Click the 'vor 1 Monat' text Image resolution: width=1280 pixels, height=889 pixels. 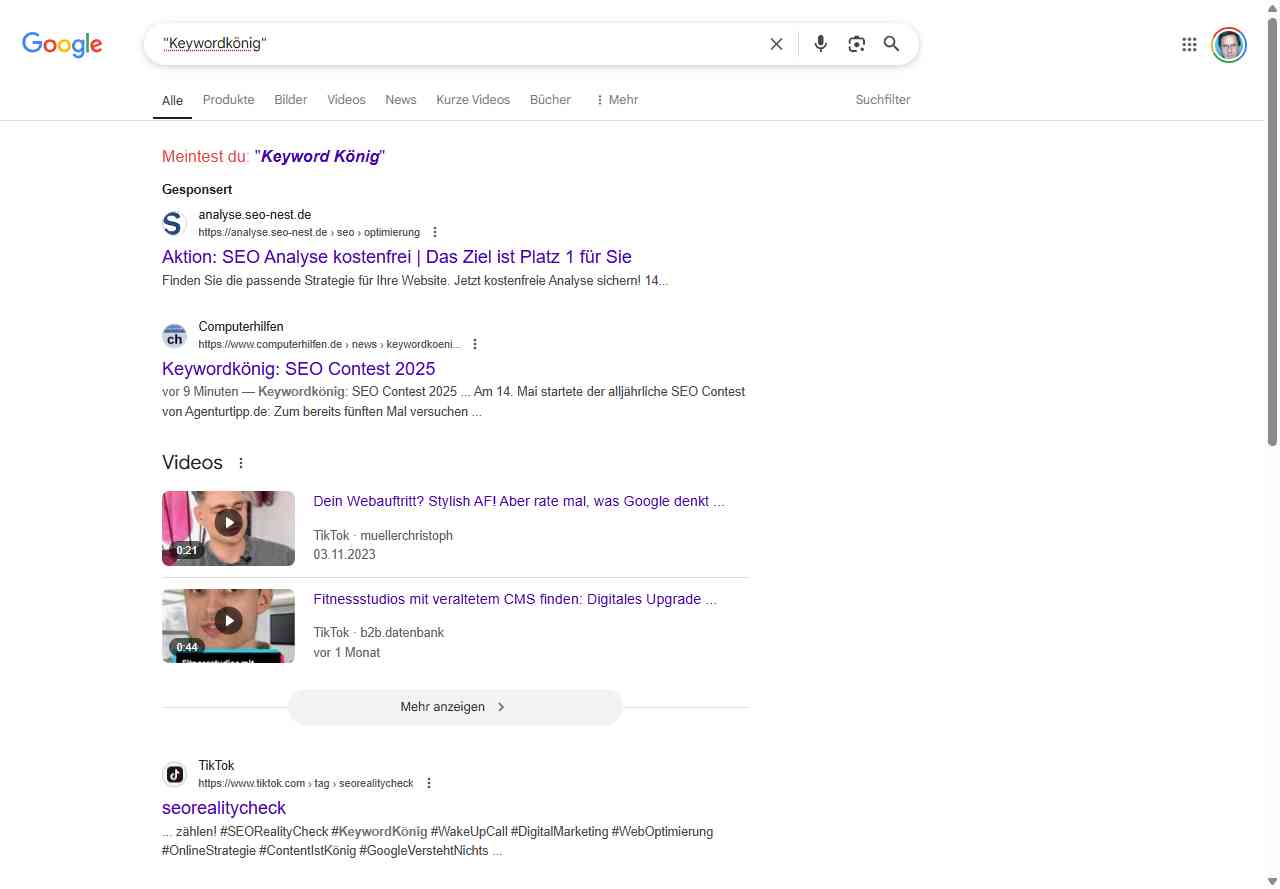347,652
